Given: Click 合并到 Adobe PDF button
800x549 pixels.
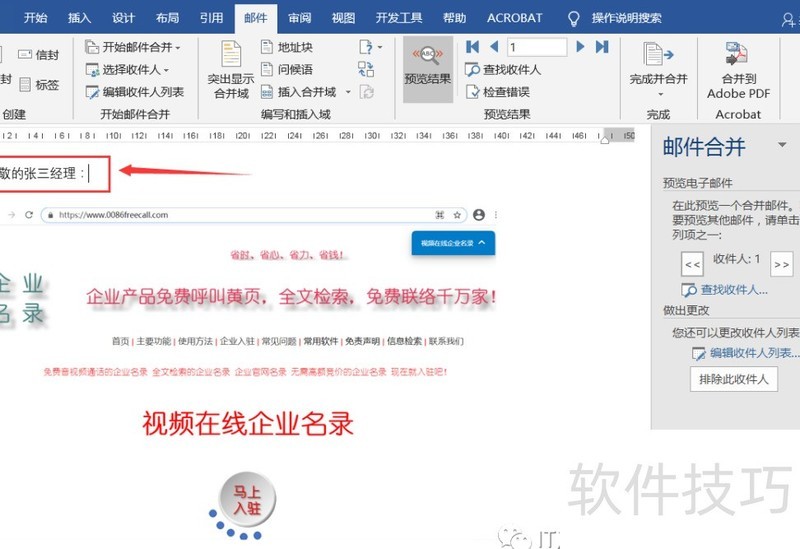Looking at the screenshot, I should click(x=738, y=70).
